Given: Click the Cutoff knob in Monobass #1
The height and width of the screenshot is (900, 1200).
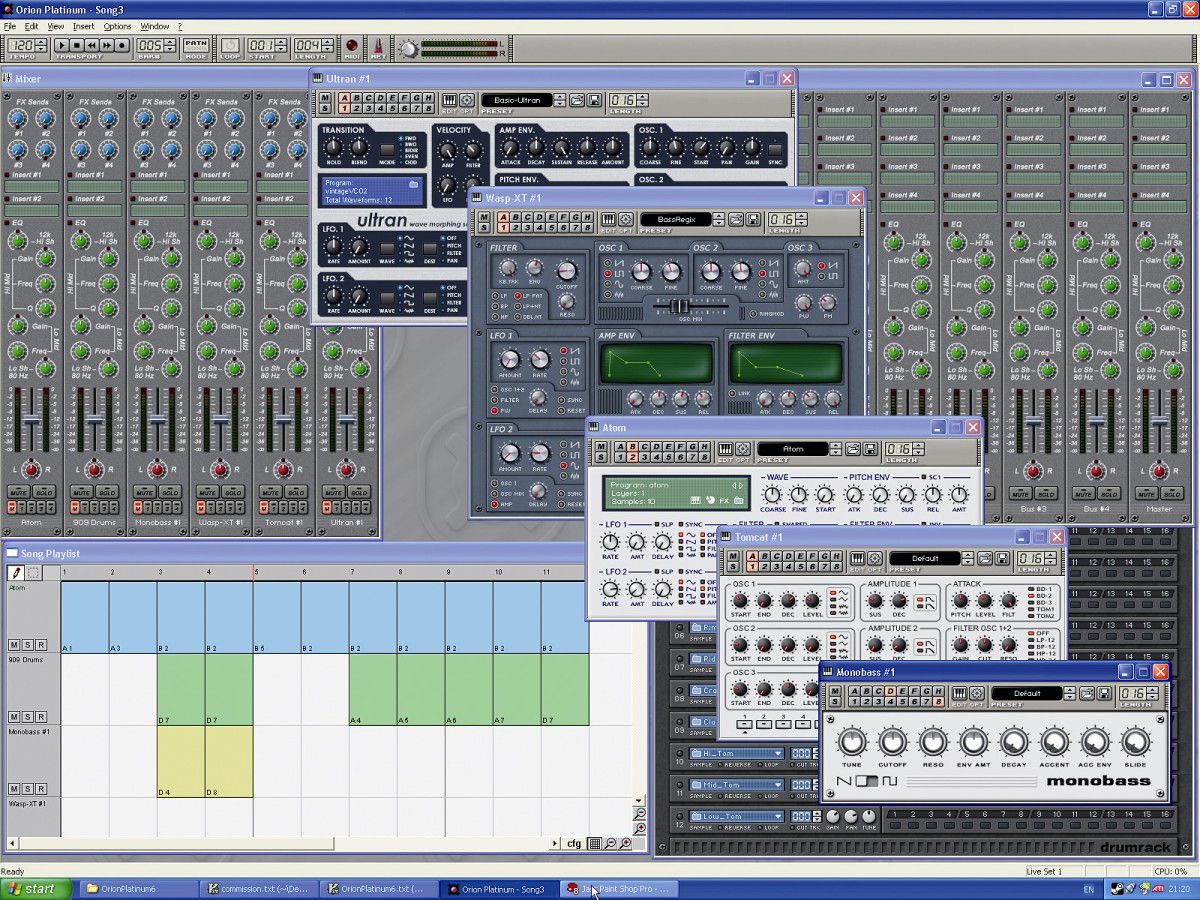Looking at the screenshot, I should click(892, 742).
